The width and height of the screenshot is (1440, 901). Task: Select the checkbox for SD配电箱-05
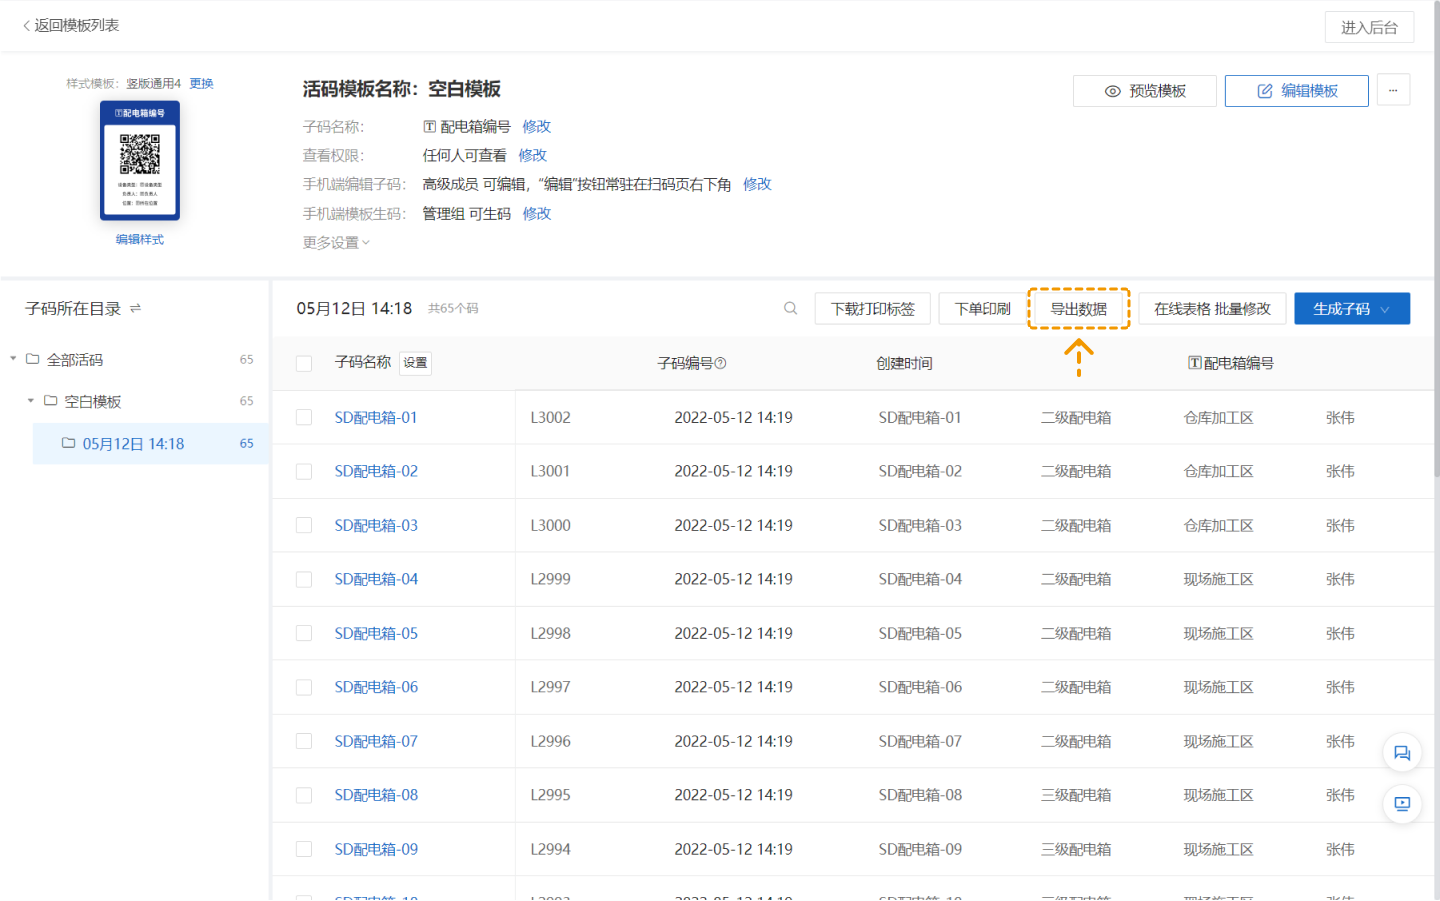click(304, 634)
